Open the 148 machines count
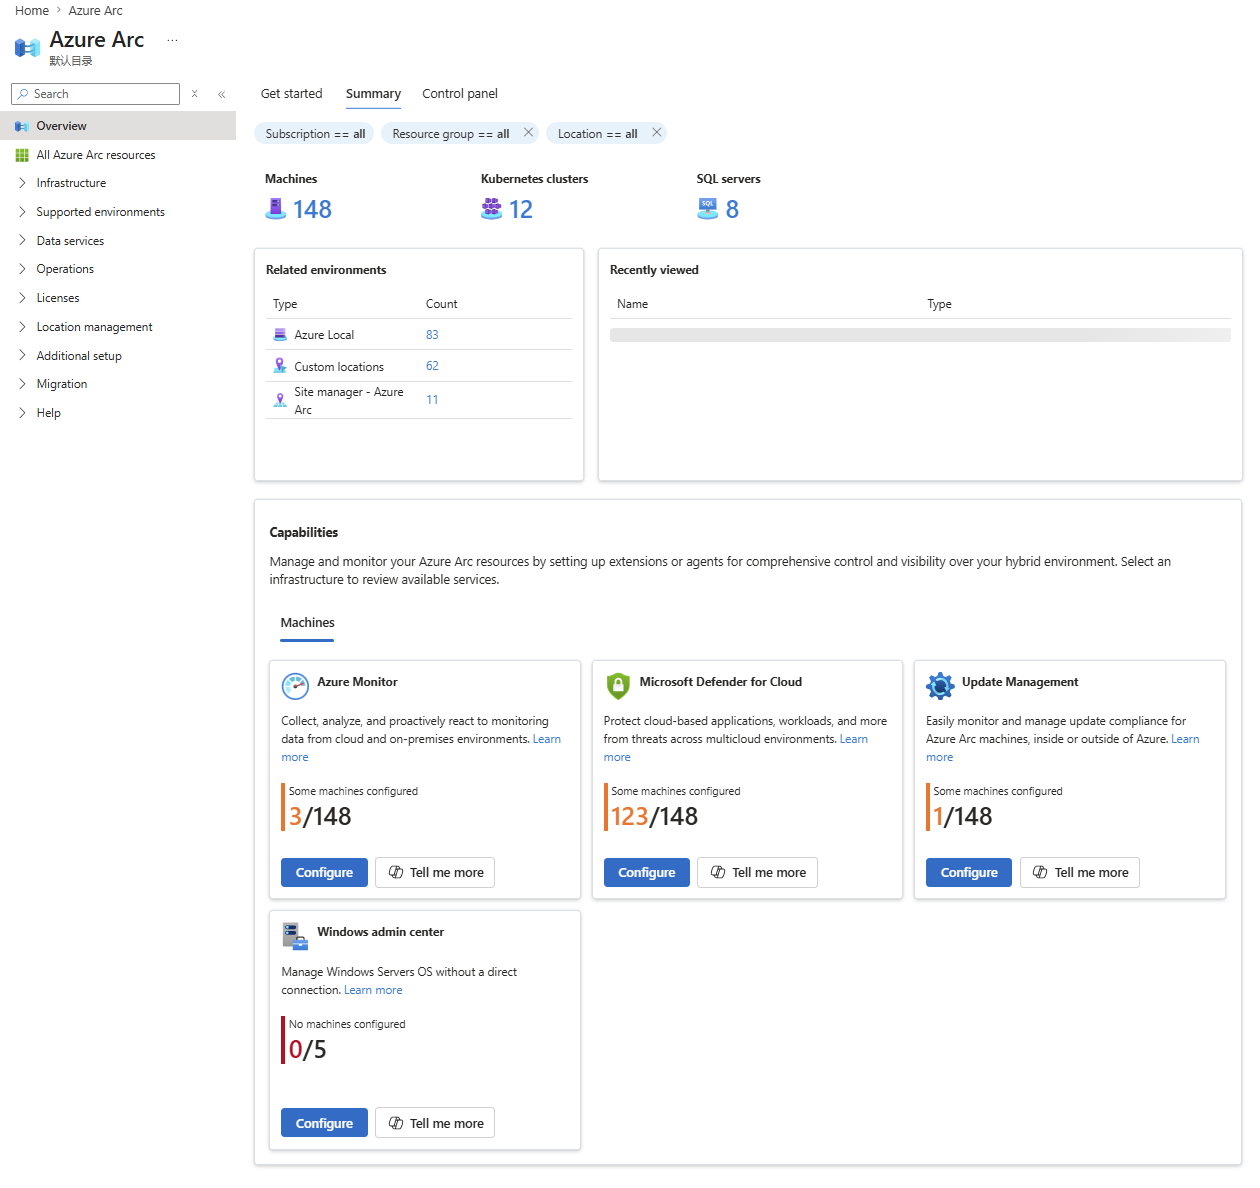 312,209
